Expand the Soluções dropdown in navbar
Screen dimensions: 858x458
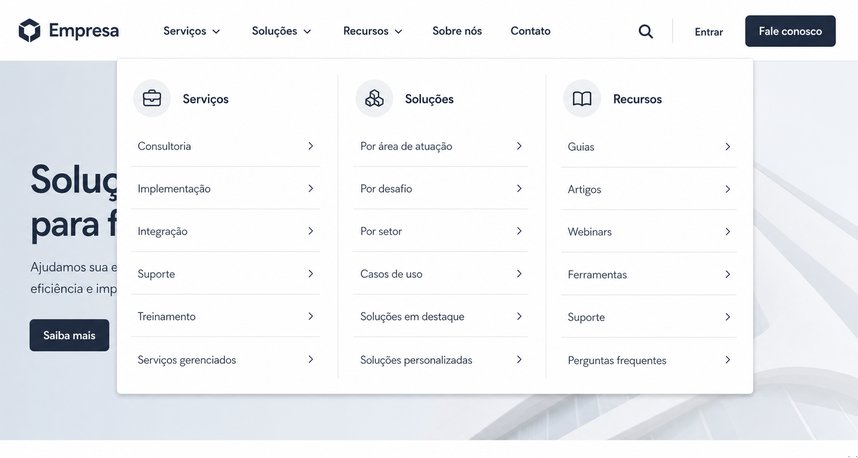281,31
